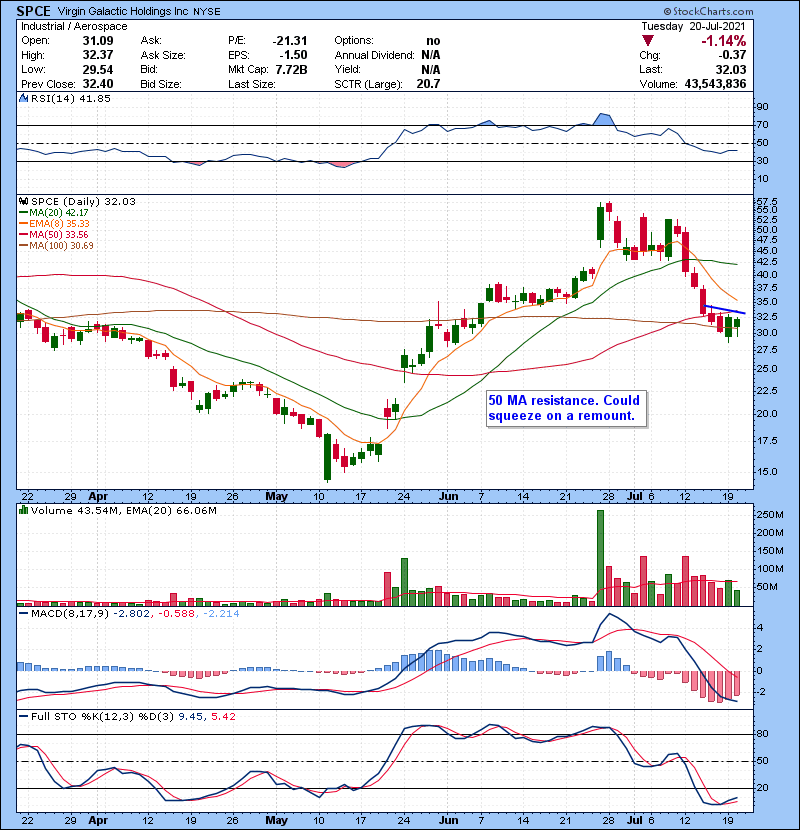This screenshot has height=830, width=800.
Task: Click the candlestick icon beside SPCE (Daily)
Action: point(22,201)
